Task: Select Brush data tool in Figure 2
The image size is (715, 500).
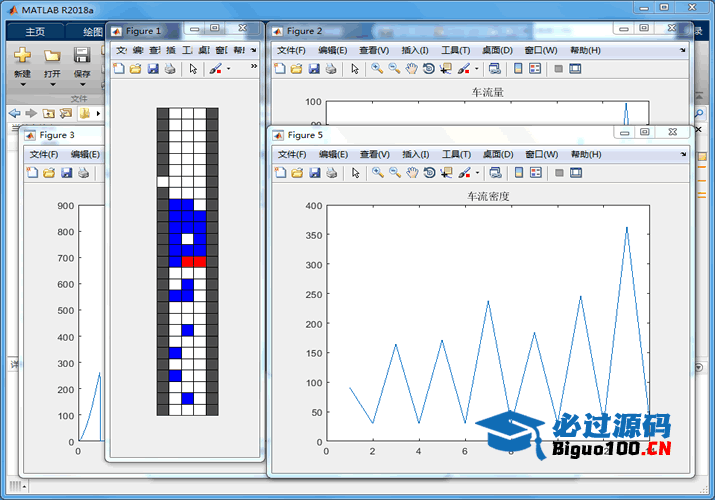Action: 463,69
